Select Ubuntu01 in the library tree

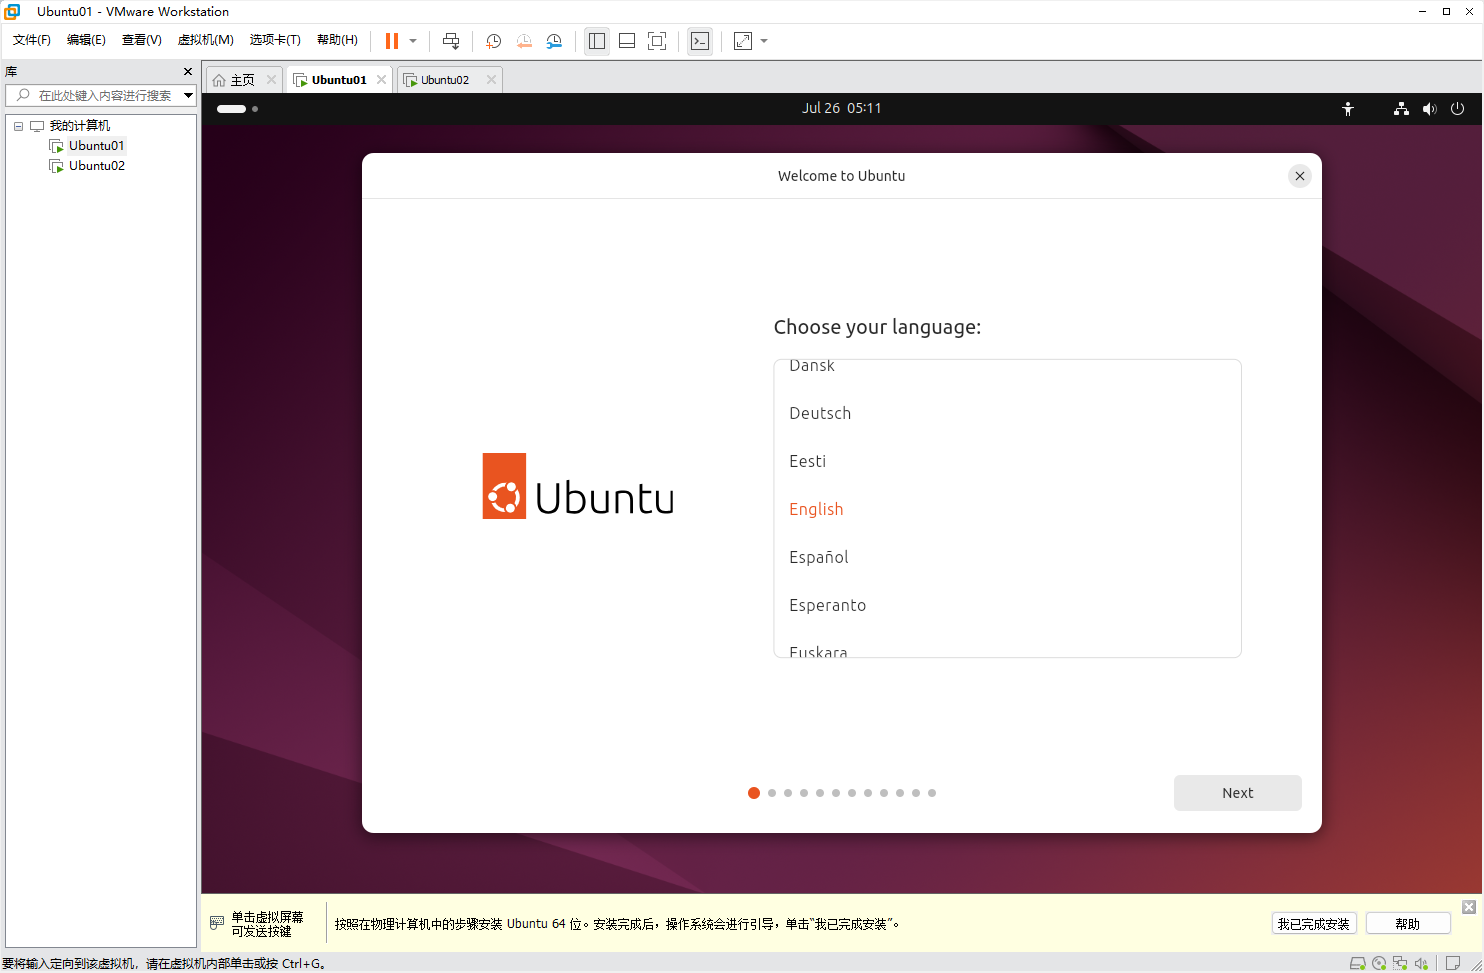point(96,146)
